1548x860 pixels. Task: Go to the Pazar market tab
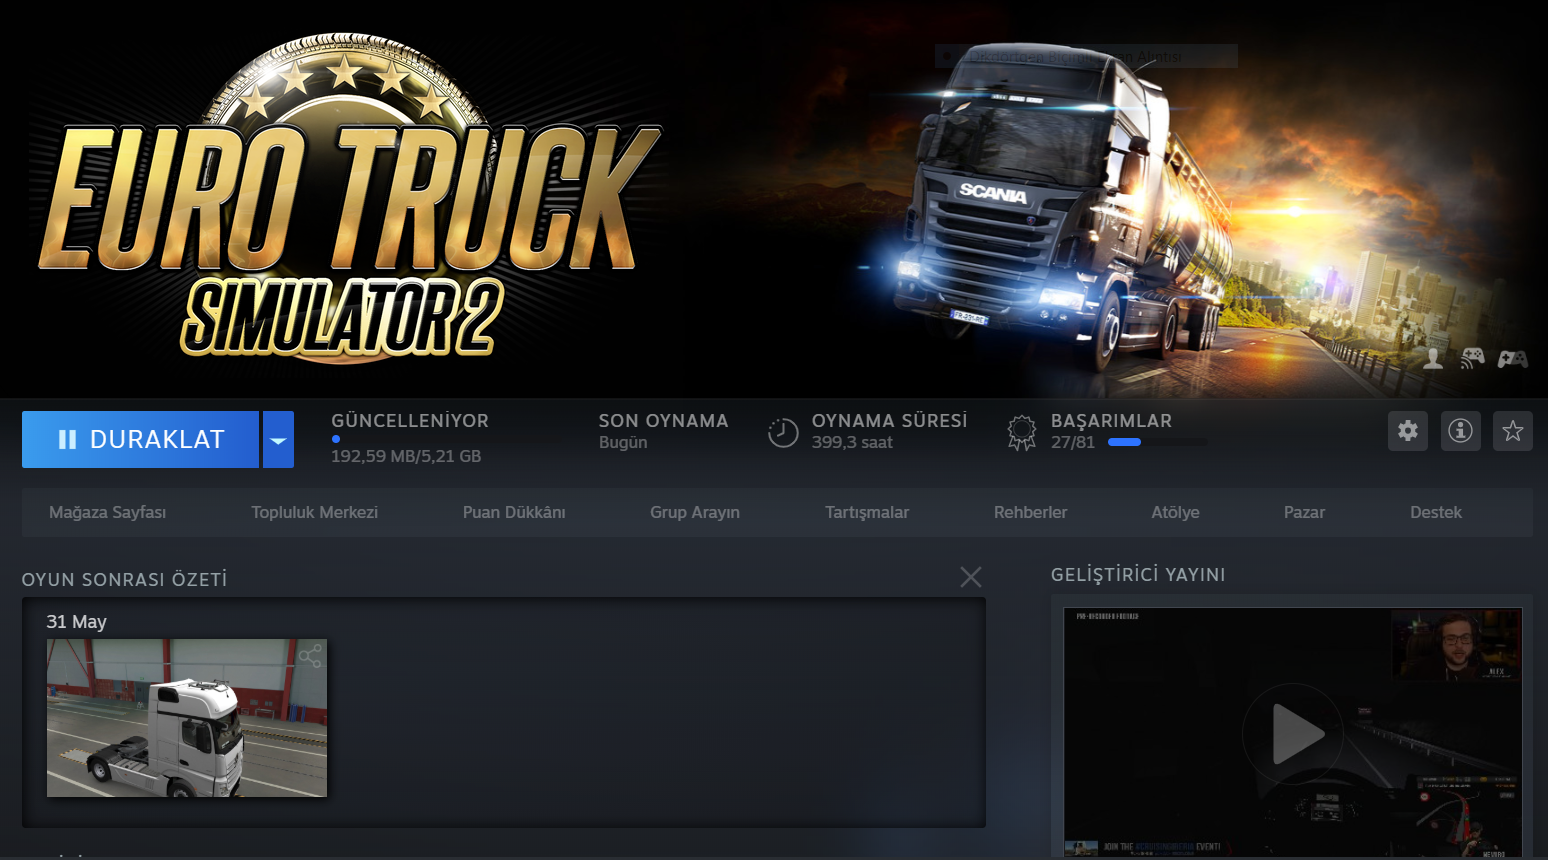click(x=1304, y=512)
